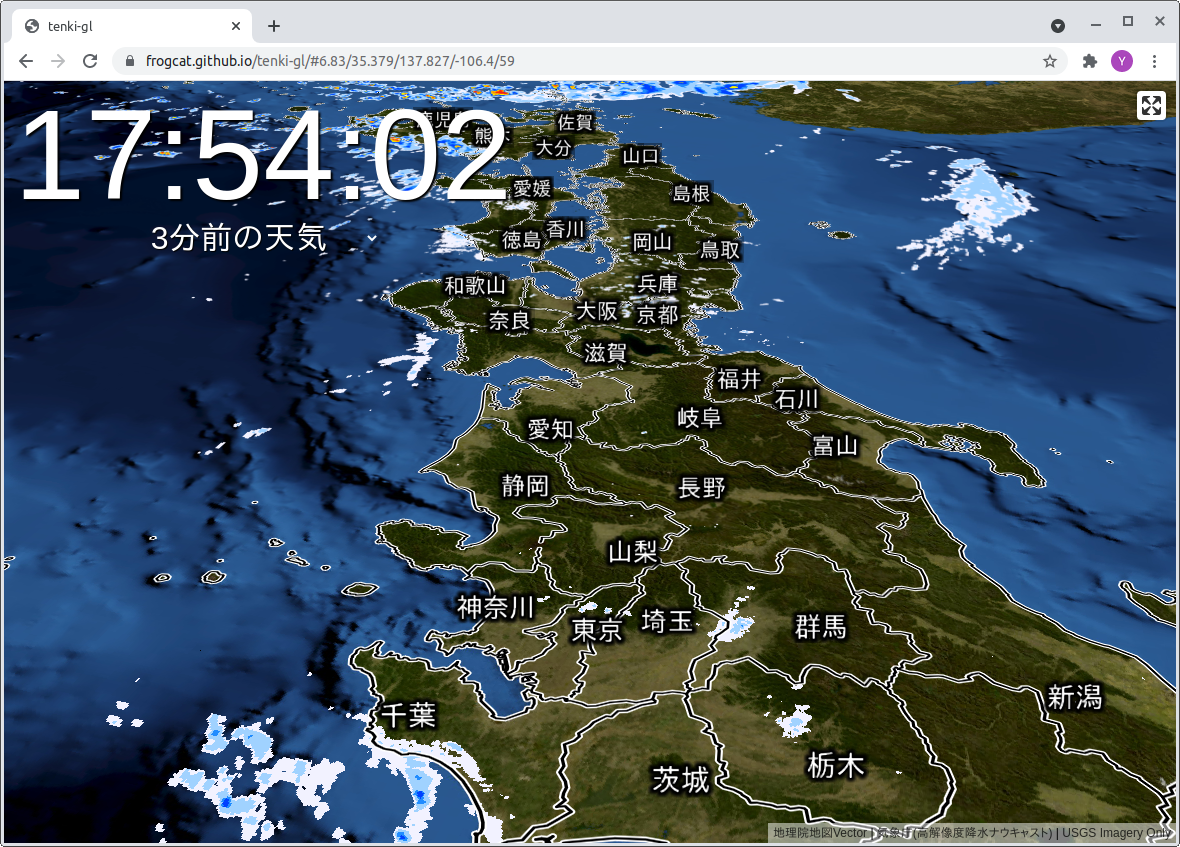The height and width of the screenshot is (847, 1180).
Task: Close the tenki-gl tab
Action: coord(236,26)
